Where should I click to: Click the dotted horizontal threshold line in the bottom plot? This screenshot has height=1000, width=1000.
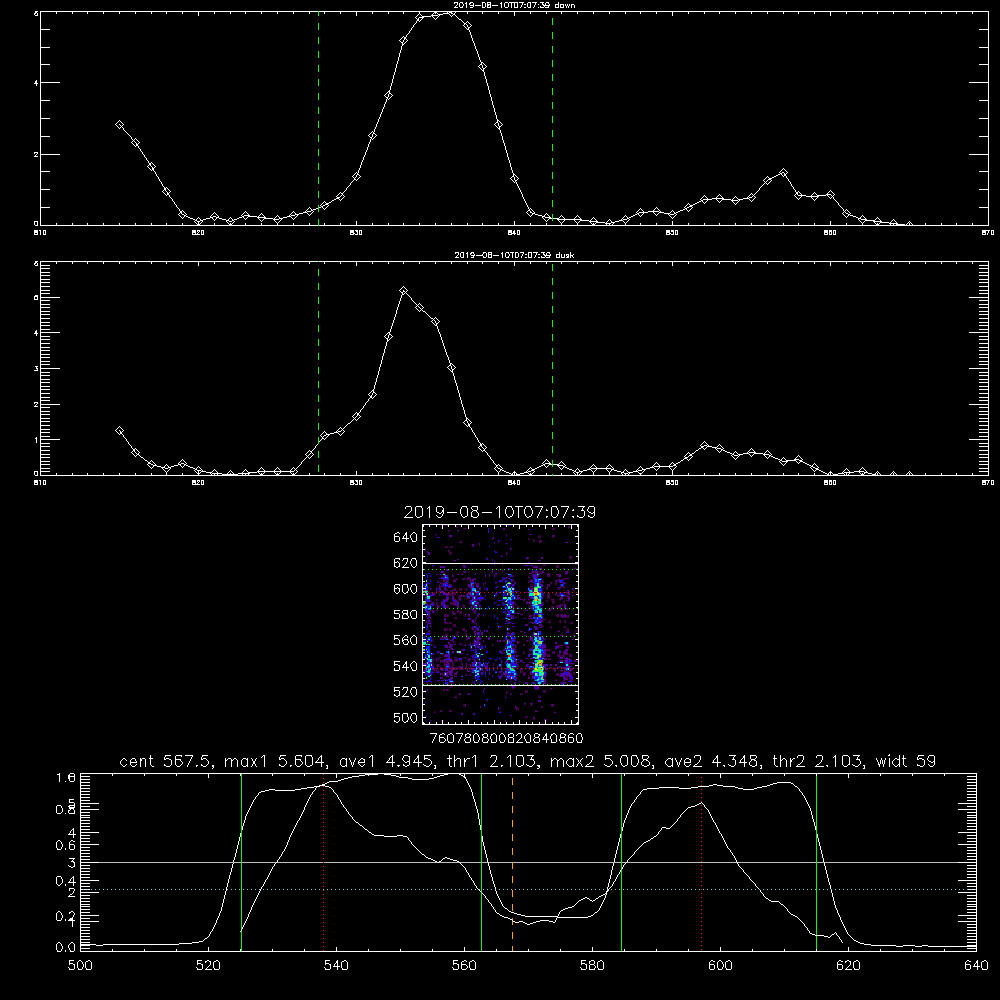528,890
